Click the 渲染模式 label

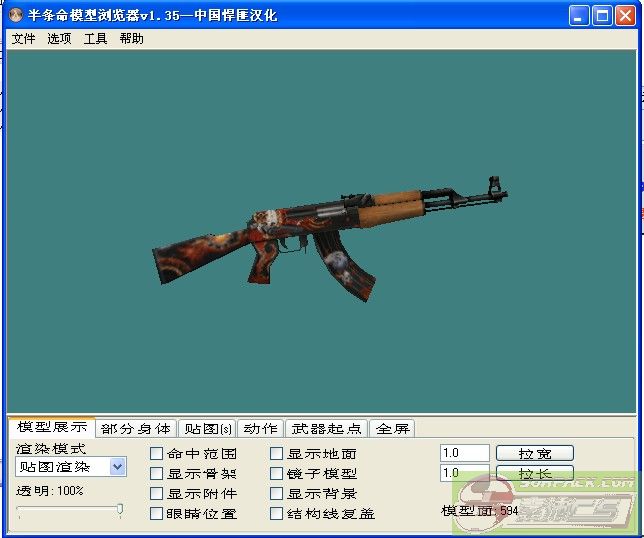pos(51,448)
